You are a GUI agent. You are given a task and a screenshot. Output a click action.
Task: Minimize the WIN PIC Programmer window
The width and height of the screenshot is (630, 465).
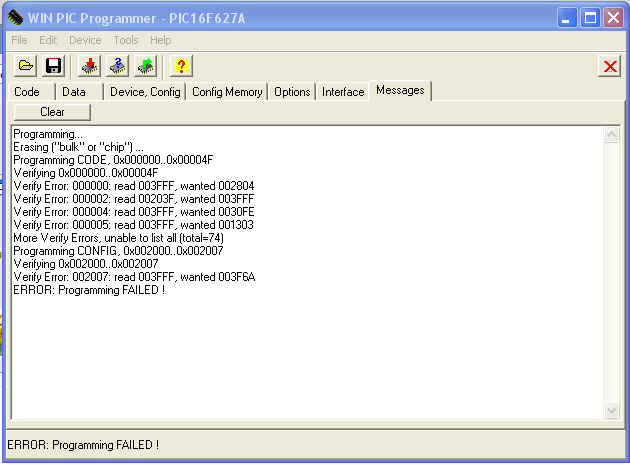567,18
